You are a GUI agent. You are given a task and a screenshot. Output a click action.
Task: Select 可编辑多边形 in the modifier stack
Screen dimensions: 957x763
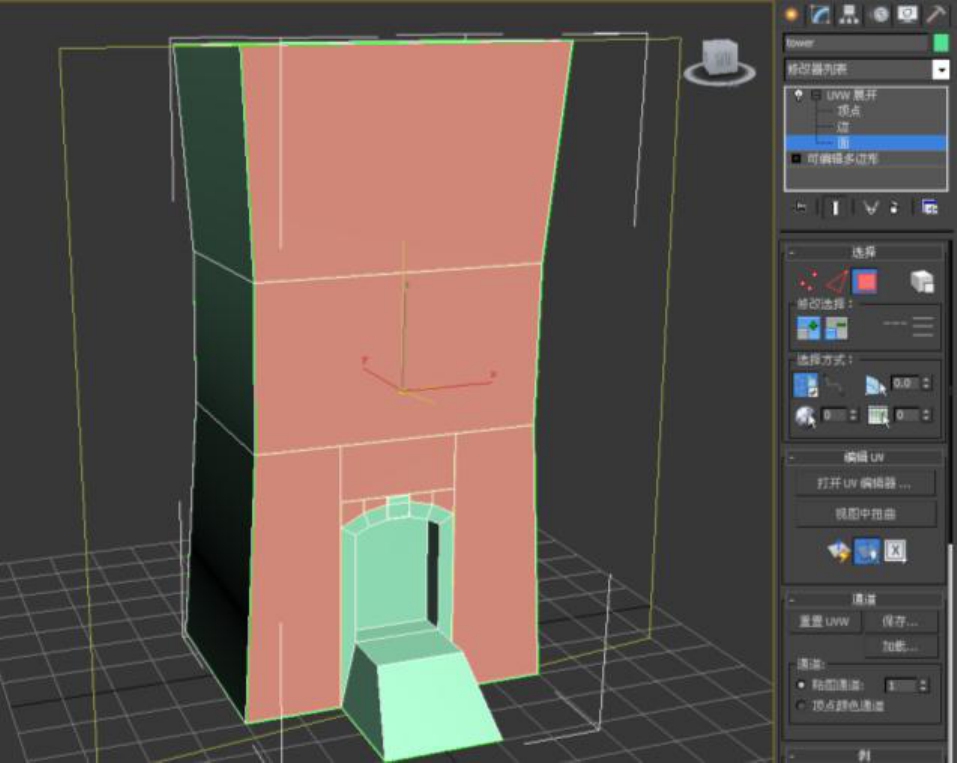click(x=843, y=159)
